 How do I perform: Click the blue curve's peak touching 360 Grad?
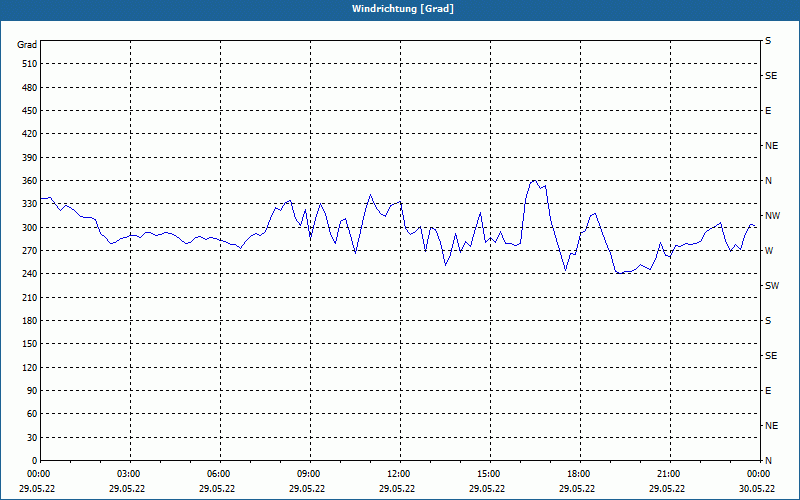[534, 181]
